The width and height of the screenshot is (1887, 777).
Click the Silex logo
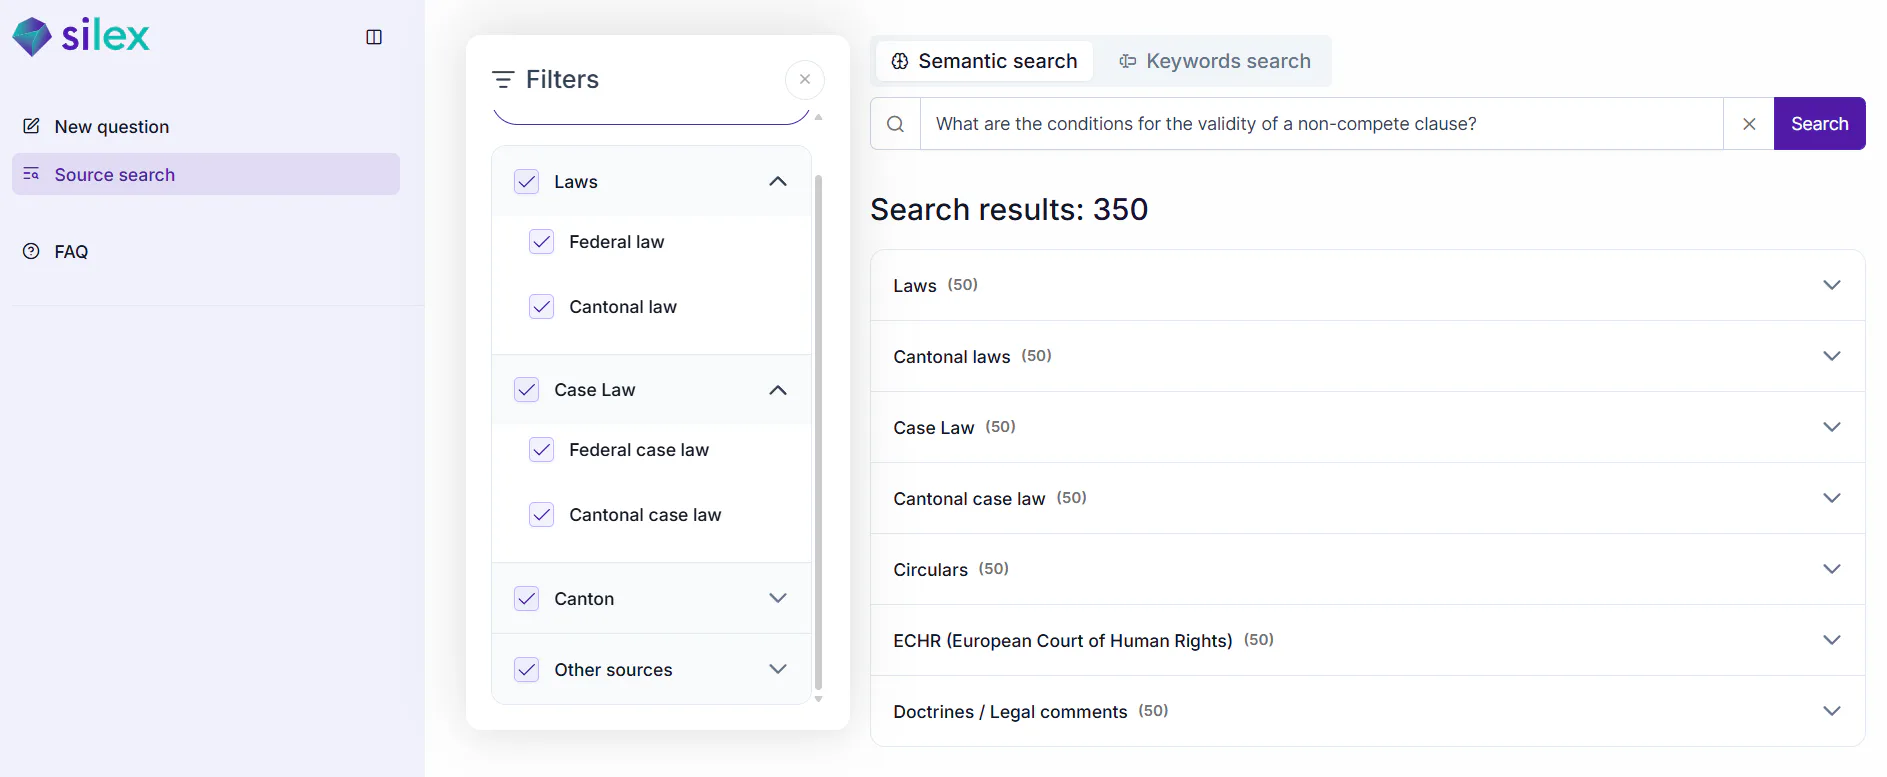pos(81,37)
